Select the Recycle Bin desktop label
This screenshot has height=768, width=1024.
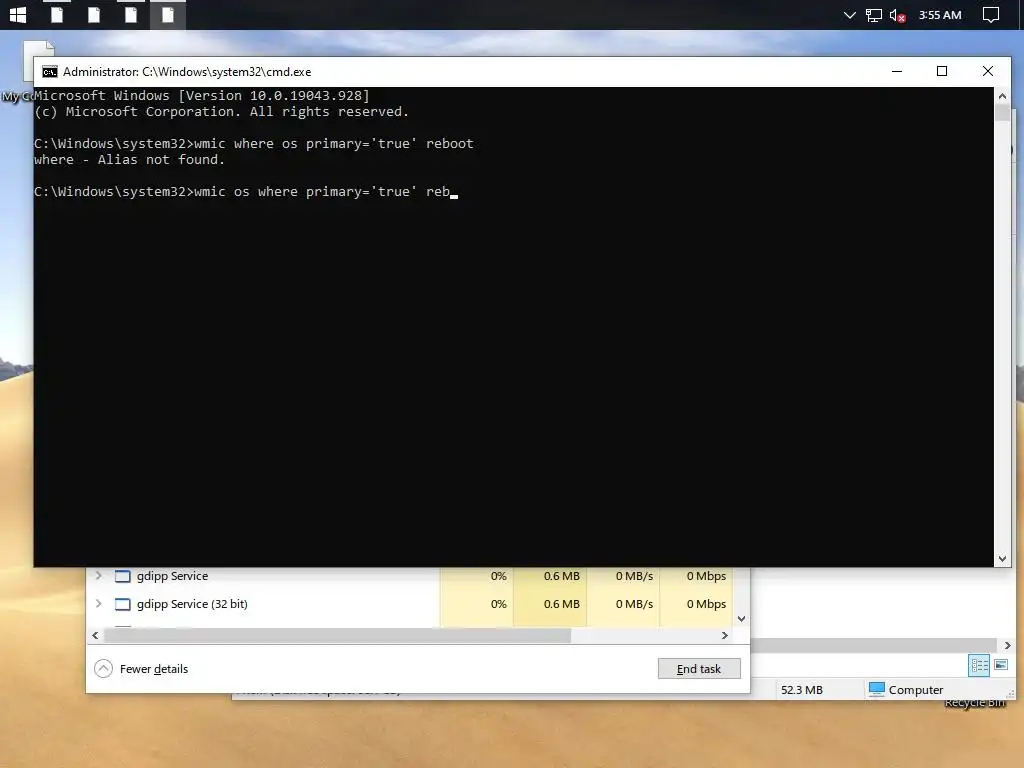coord(974,703)
